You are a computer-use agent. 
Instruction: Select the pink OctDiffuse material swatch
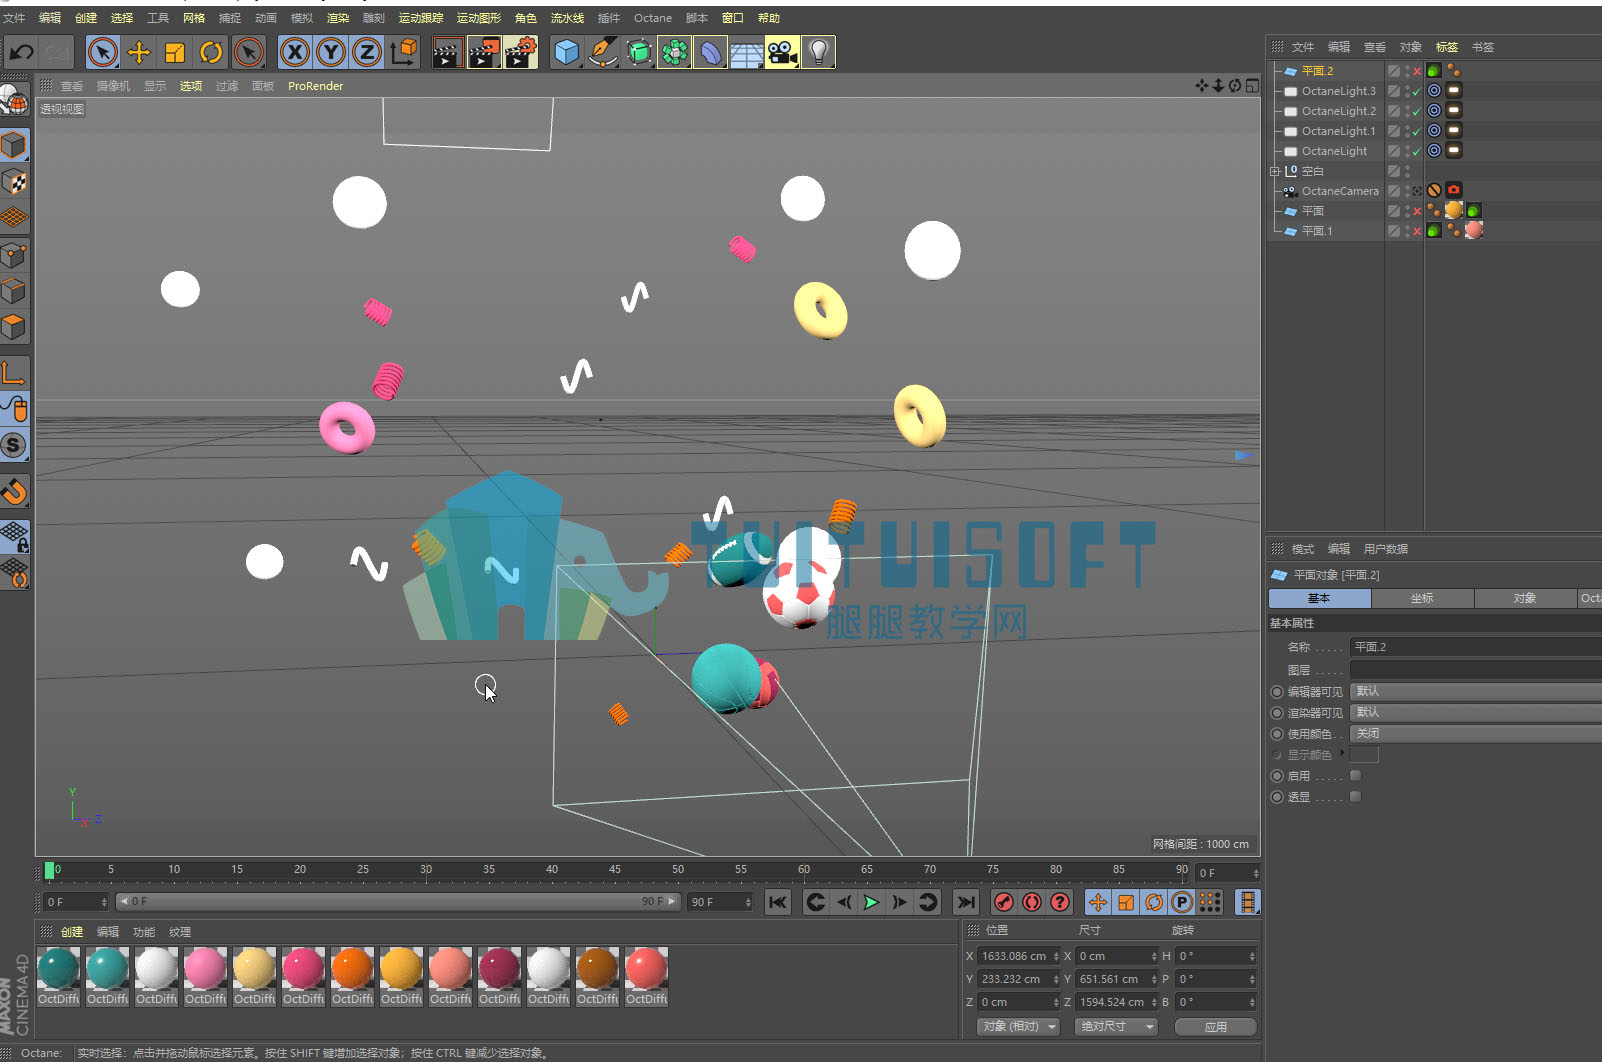205,975
